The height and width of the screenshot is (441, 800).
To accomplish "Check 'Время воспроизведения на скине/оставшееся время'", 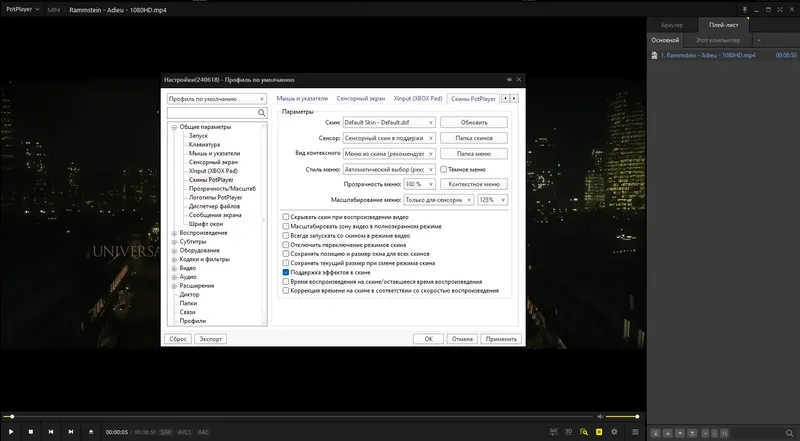I will [x=286, y=282].
